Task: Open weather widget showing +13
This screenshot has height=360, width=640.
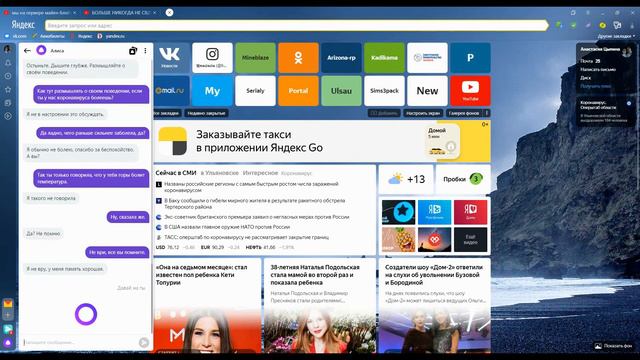Action: (x=406, y=179)
